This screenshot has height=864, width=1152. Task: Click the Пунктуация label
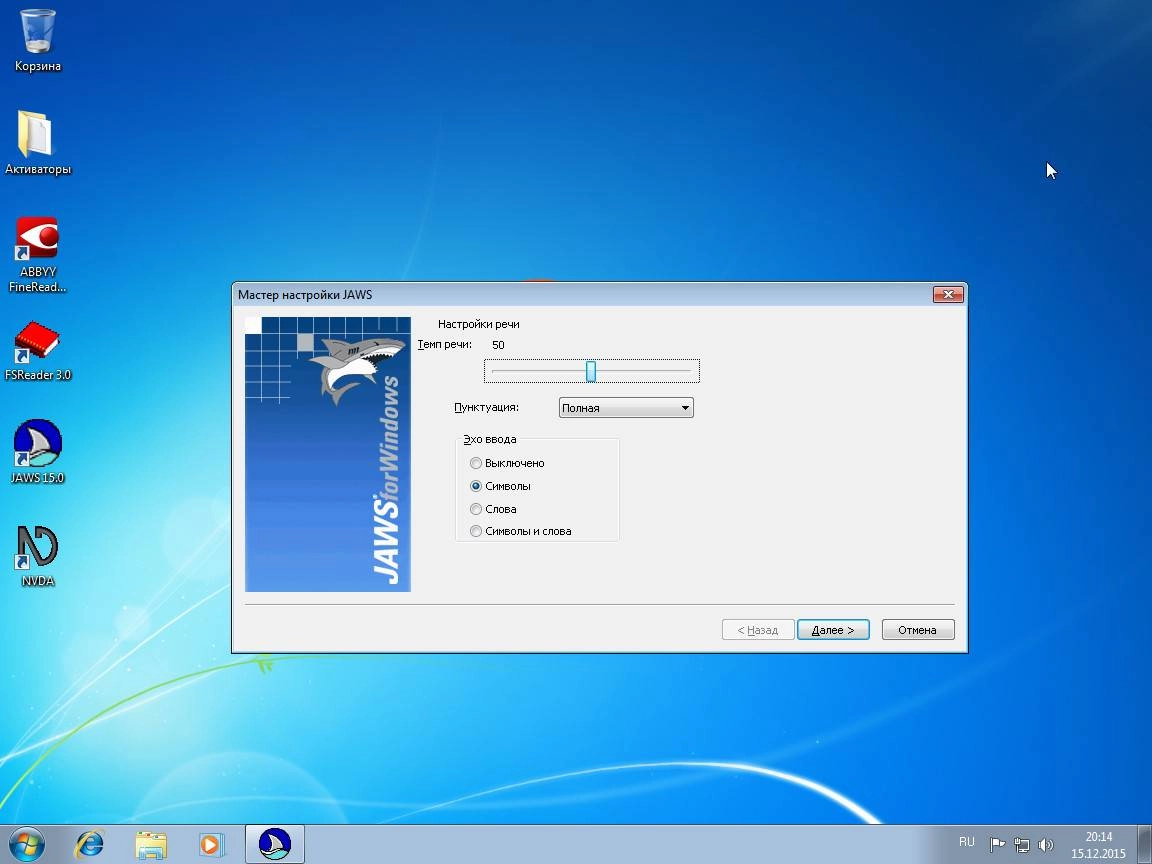[486, 407]
